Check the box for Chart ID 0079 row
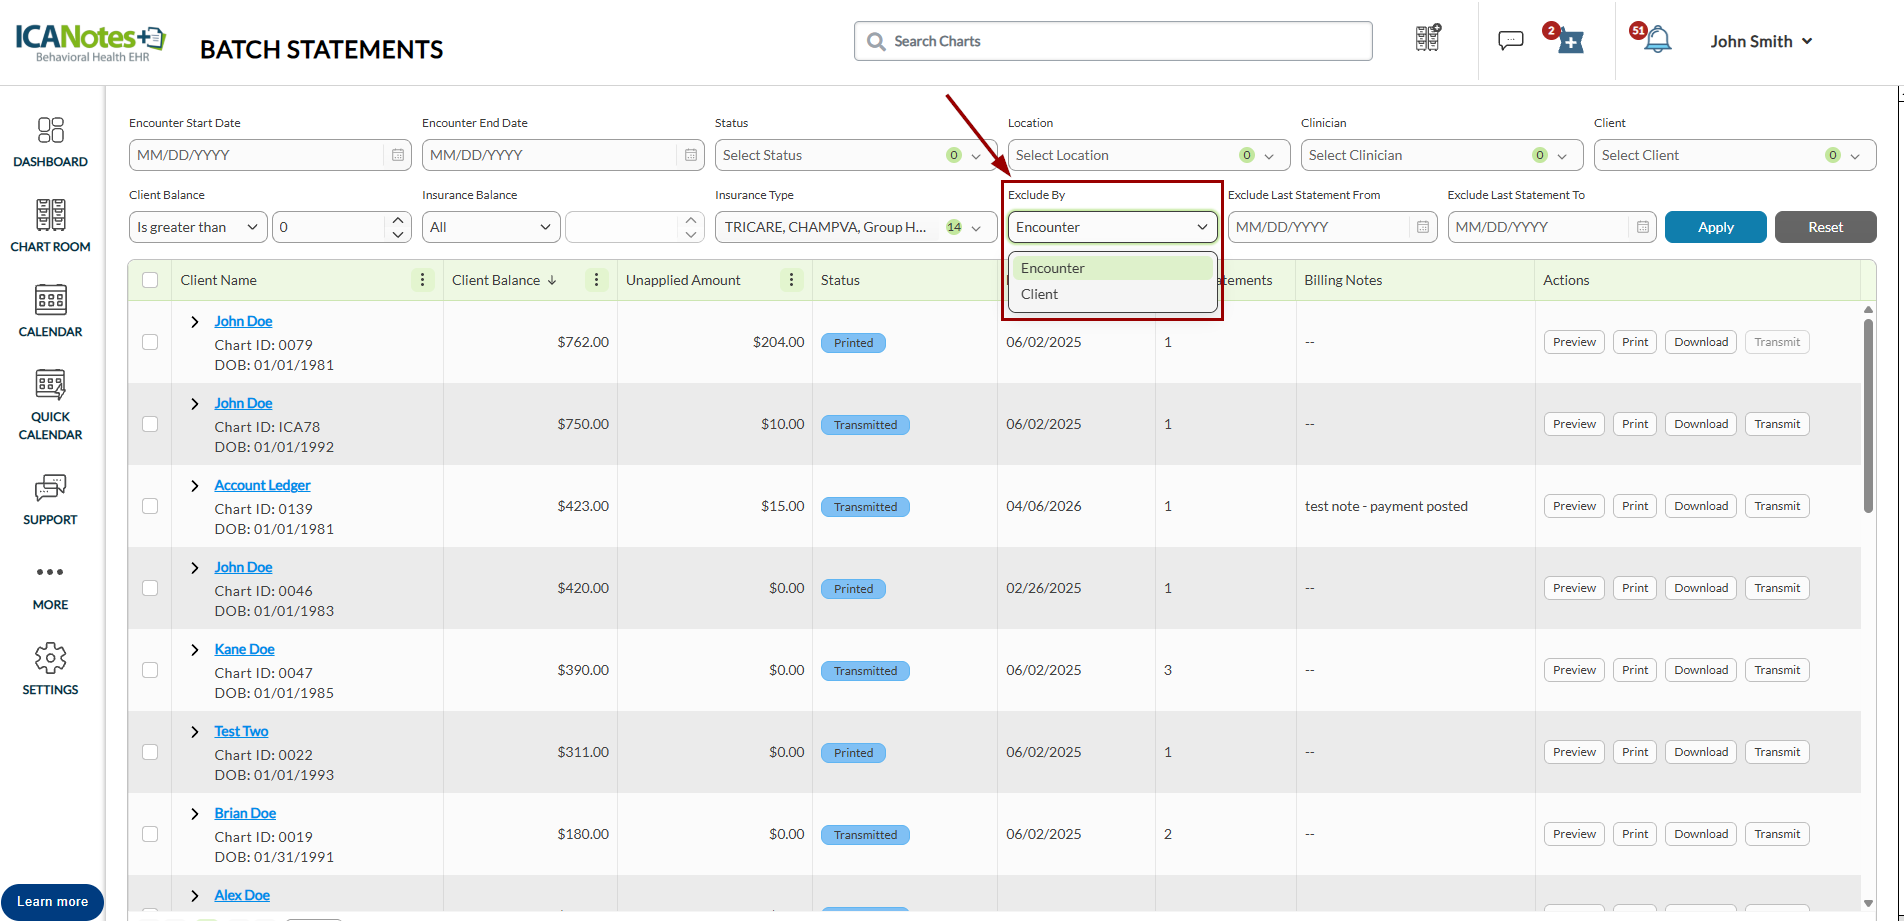This screenshot has width=1904, height=921. coord(150,342)
